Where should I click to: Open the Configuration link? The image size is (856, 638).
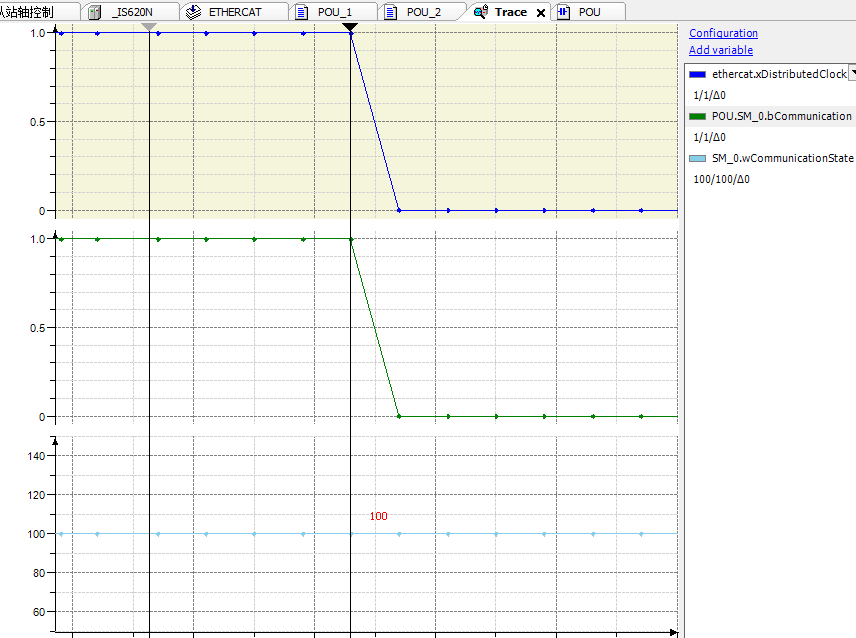(x=722, y=33)
